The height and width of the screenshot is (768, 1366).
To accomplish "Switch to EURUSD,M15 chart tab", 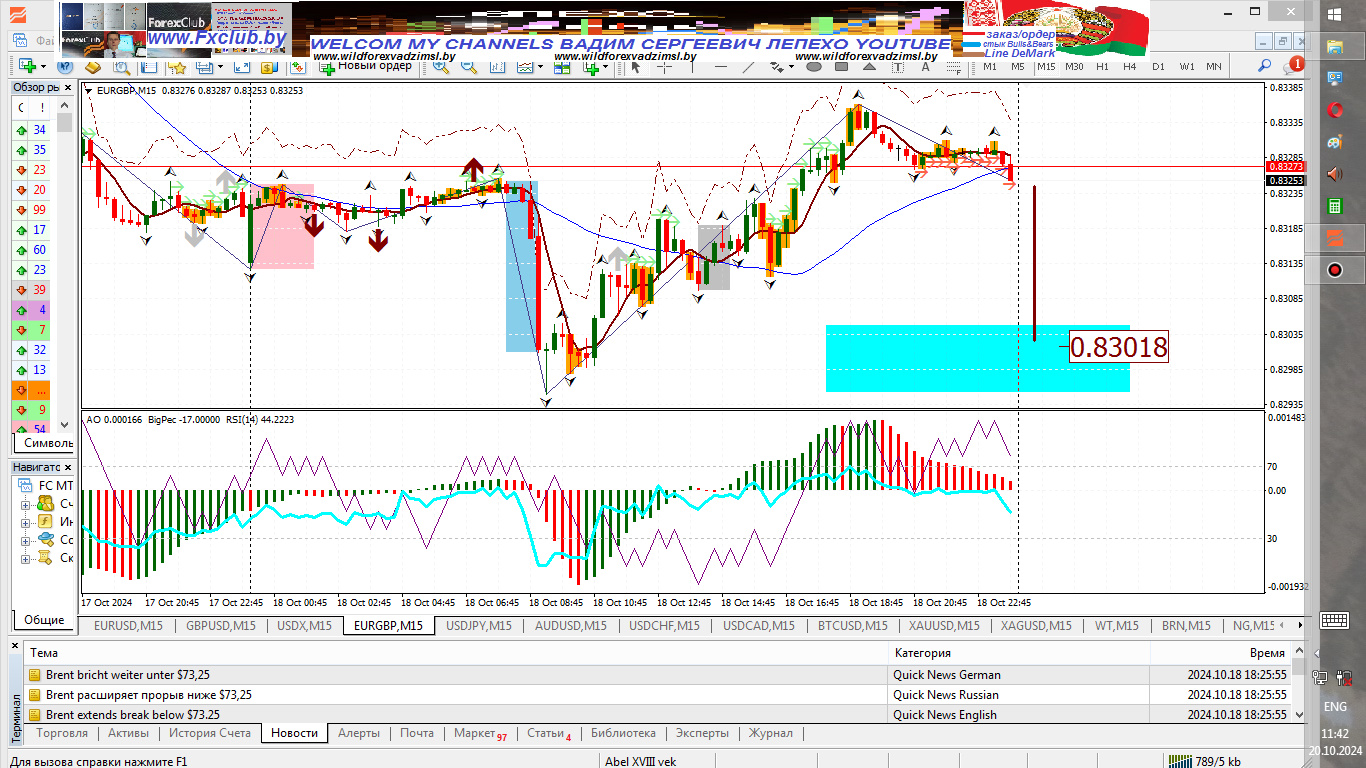I will point(128,626).
